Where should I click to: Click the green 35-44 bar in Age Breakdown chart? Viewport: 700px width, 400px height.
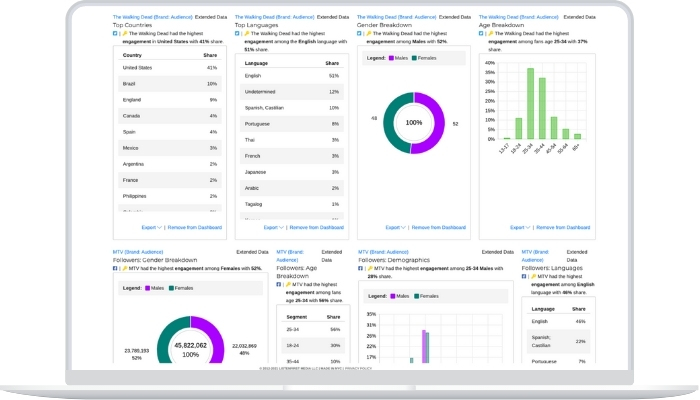coord(542,108)
